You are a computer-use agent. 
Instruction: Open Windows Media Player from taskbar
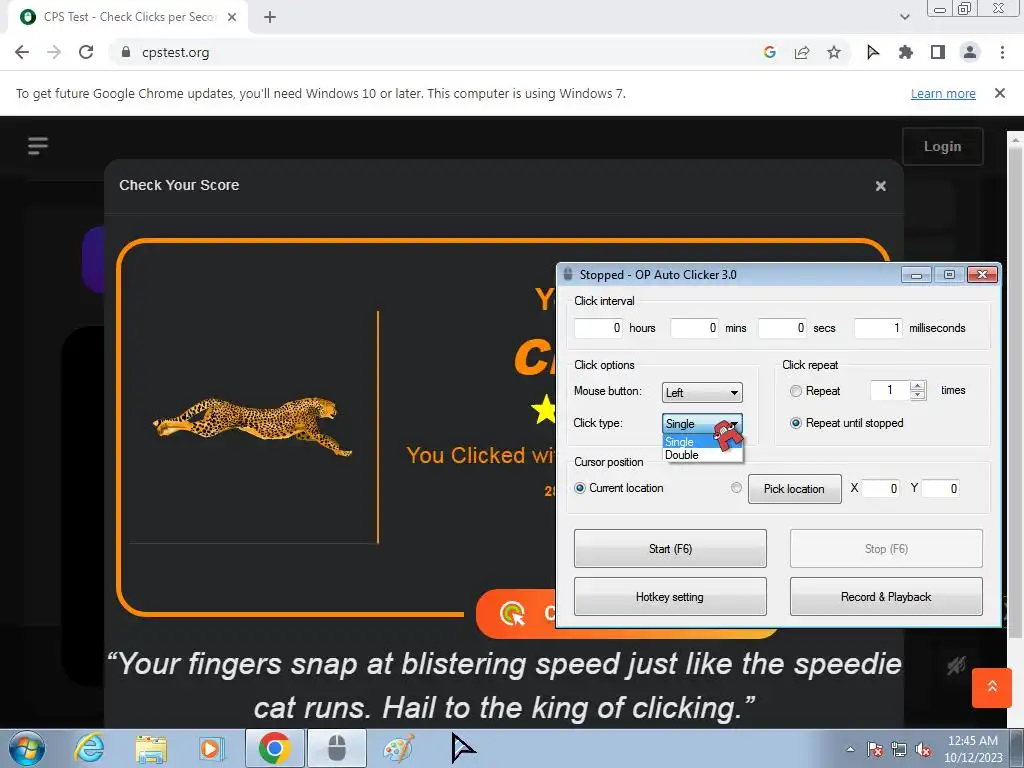click(x=211, y=749)
